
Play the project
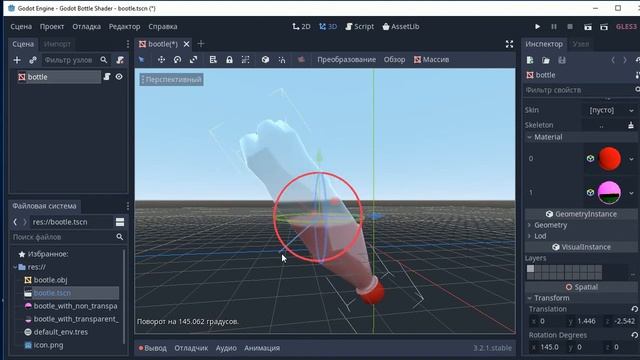point(538,27)
